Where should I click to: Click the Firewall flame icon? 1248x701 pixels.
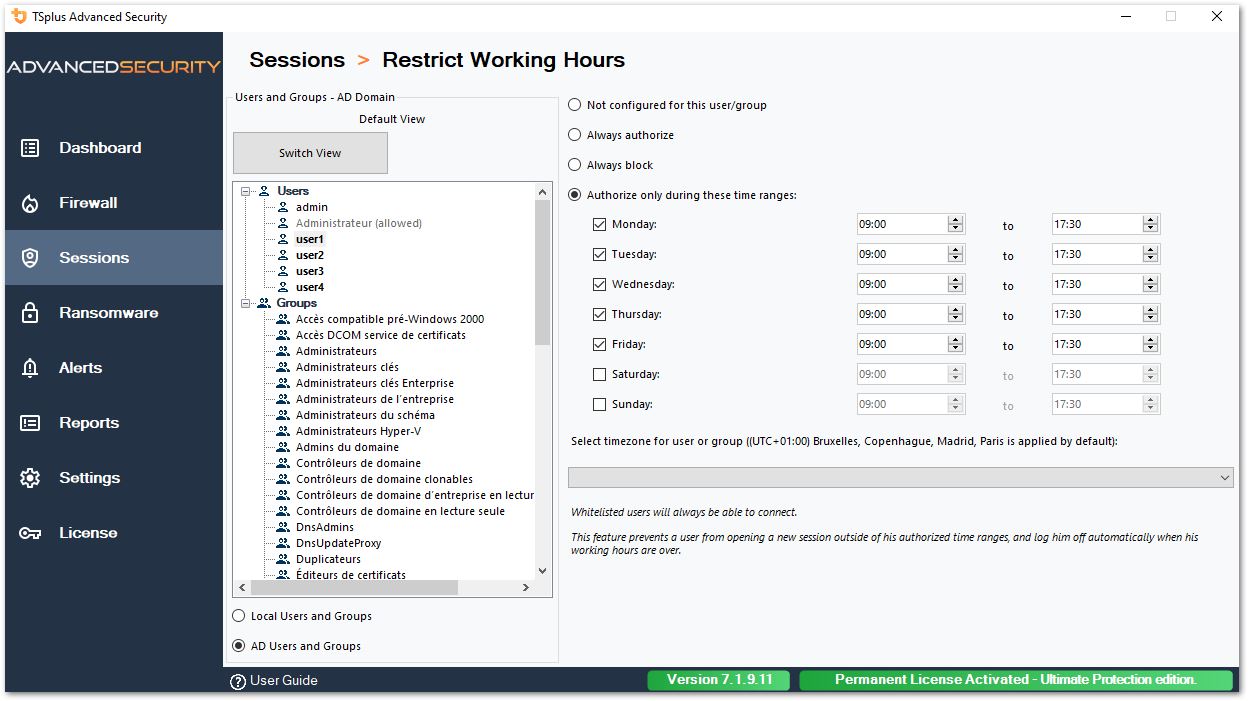(x=30, y=204)
